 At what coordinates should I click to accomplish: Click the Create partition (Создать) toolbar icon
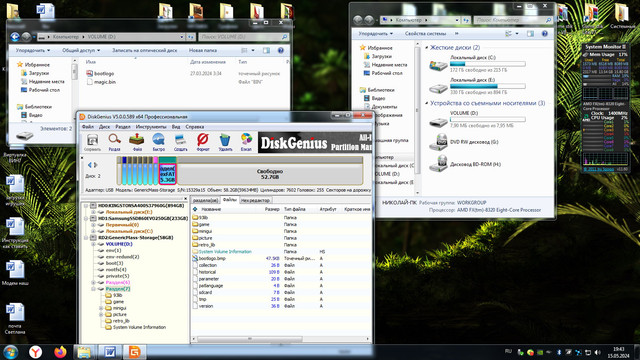click(x=180, y=140)
